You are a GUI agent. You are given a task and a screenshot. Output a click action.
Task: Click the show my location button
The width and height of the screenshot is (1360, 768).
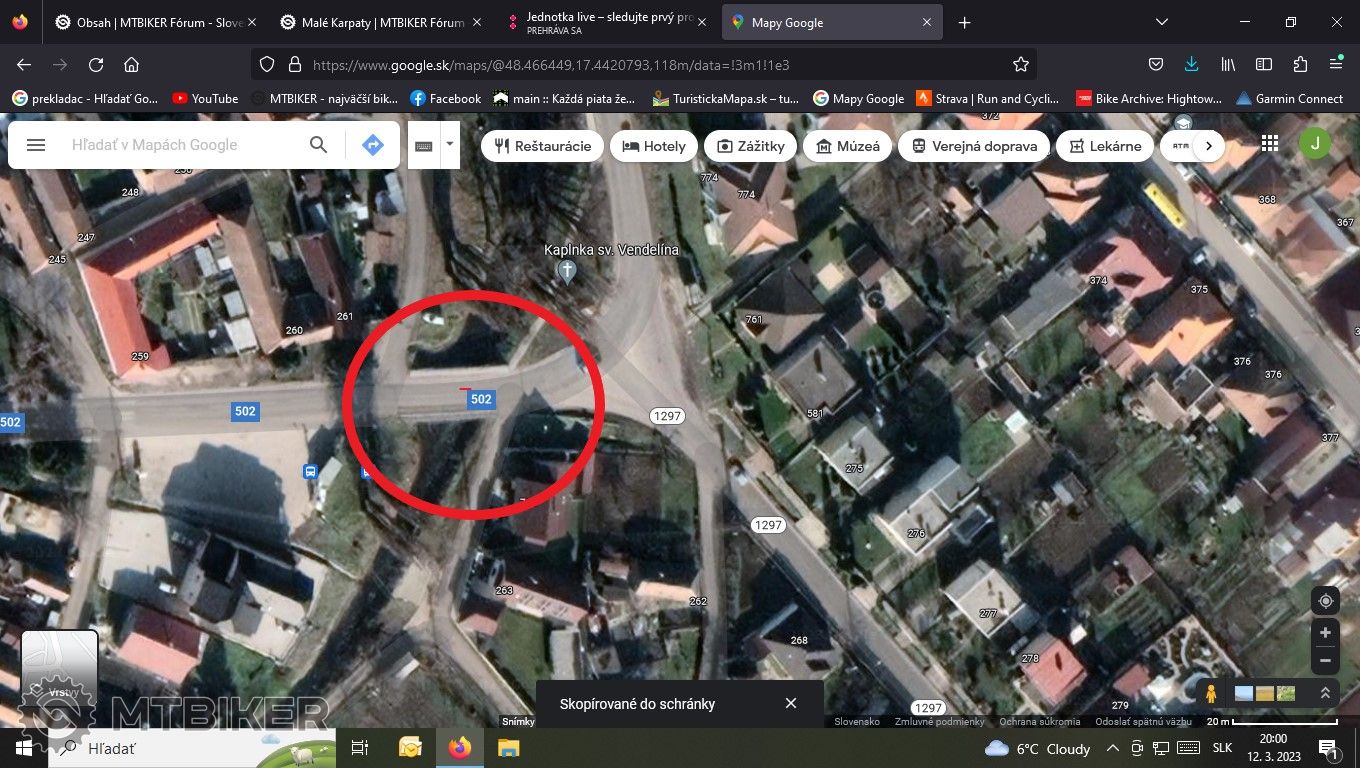pos(1325,601)
